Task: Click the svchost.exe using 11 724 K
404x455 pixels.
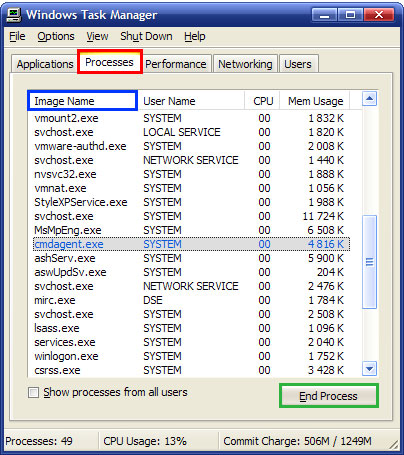Action: tap(191, 216)
